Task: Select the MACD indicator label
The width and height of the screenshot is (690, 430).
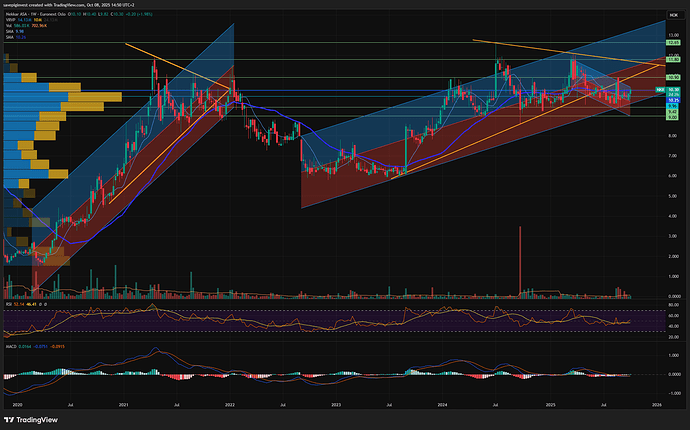Action: [12, 344]
